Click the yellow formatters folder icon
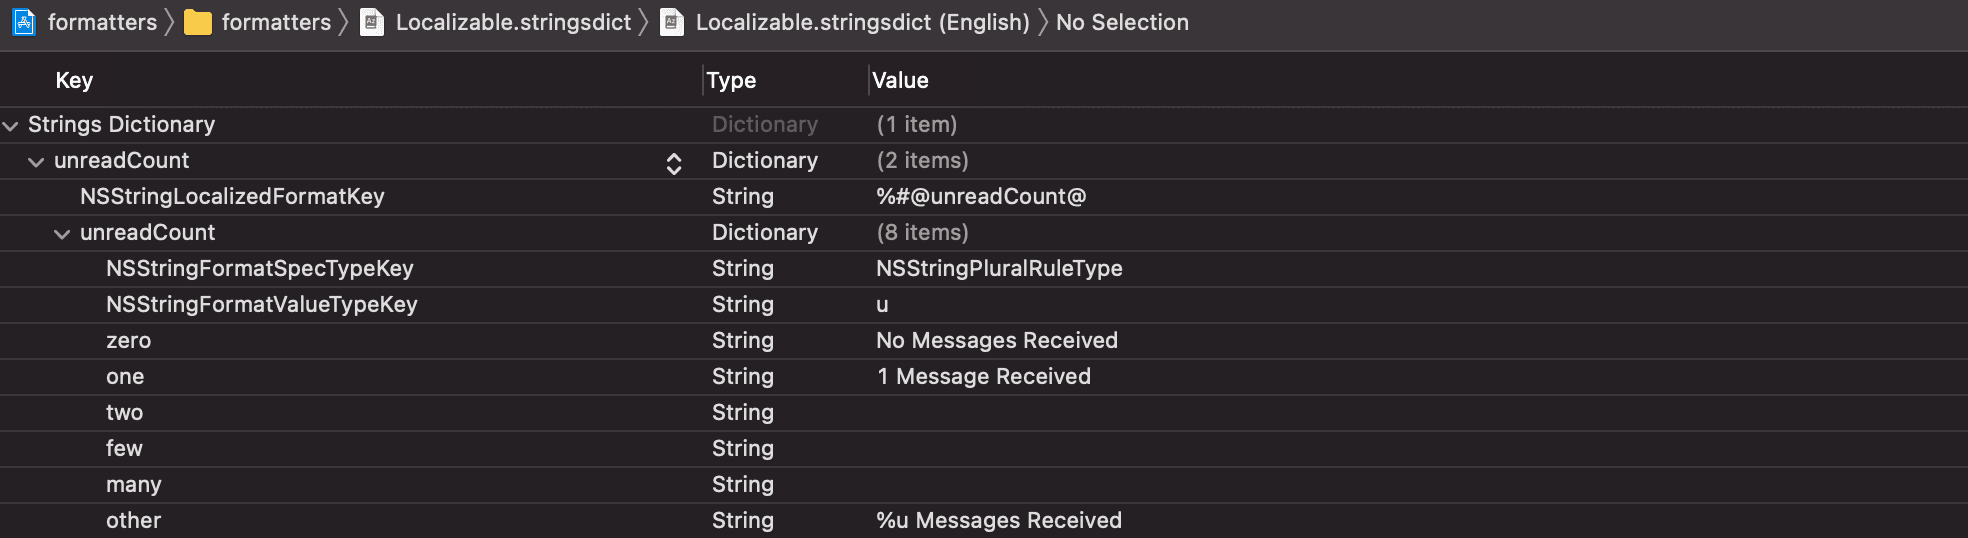The width and height of the screenshot is (1968, 538). click(x=198, y=22)
